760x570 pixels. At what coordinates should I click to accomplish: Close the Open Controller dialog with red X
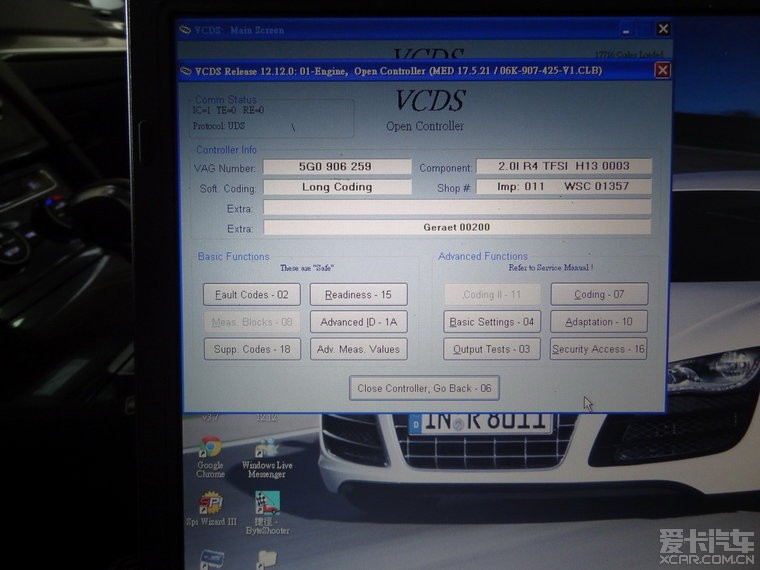click(663, 71)
